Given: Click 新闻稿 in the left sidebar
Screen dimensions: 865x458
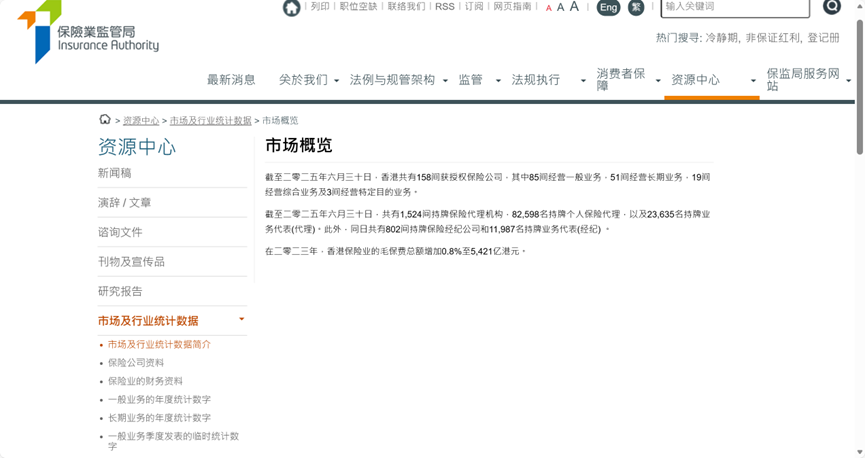Looking at the screenshot, I should pos(114,173).
